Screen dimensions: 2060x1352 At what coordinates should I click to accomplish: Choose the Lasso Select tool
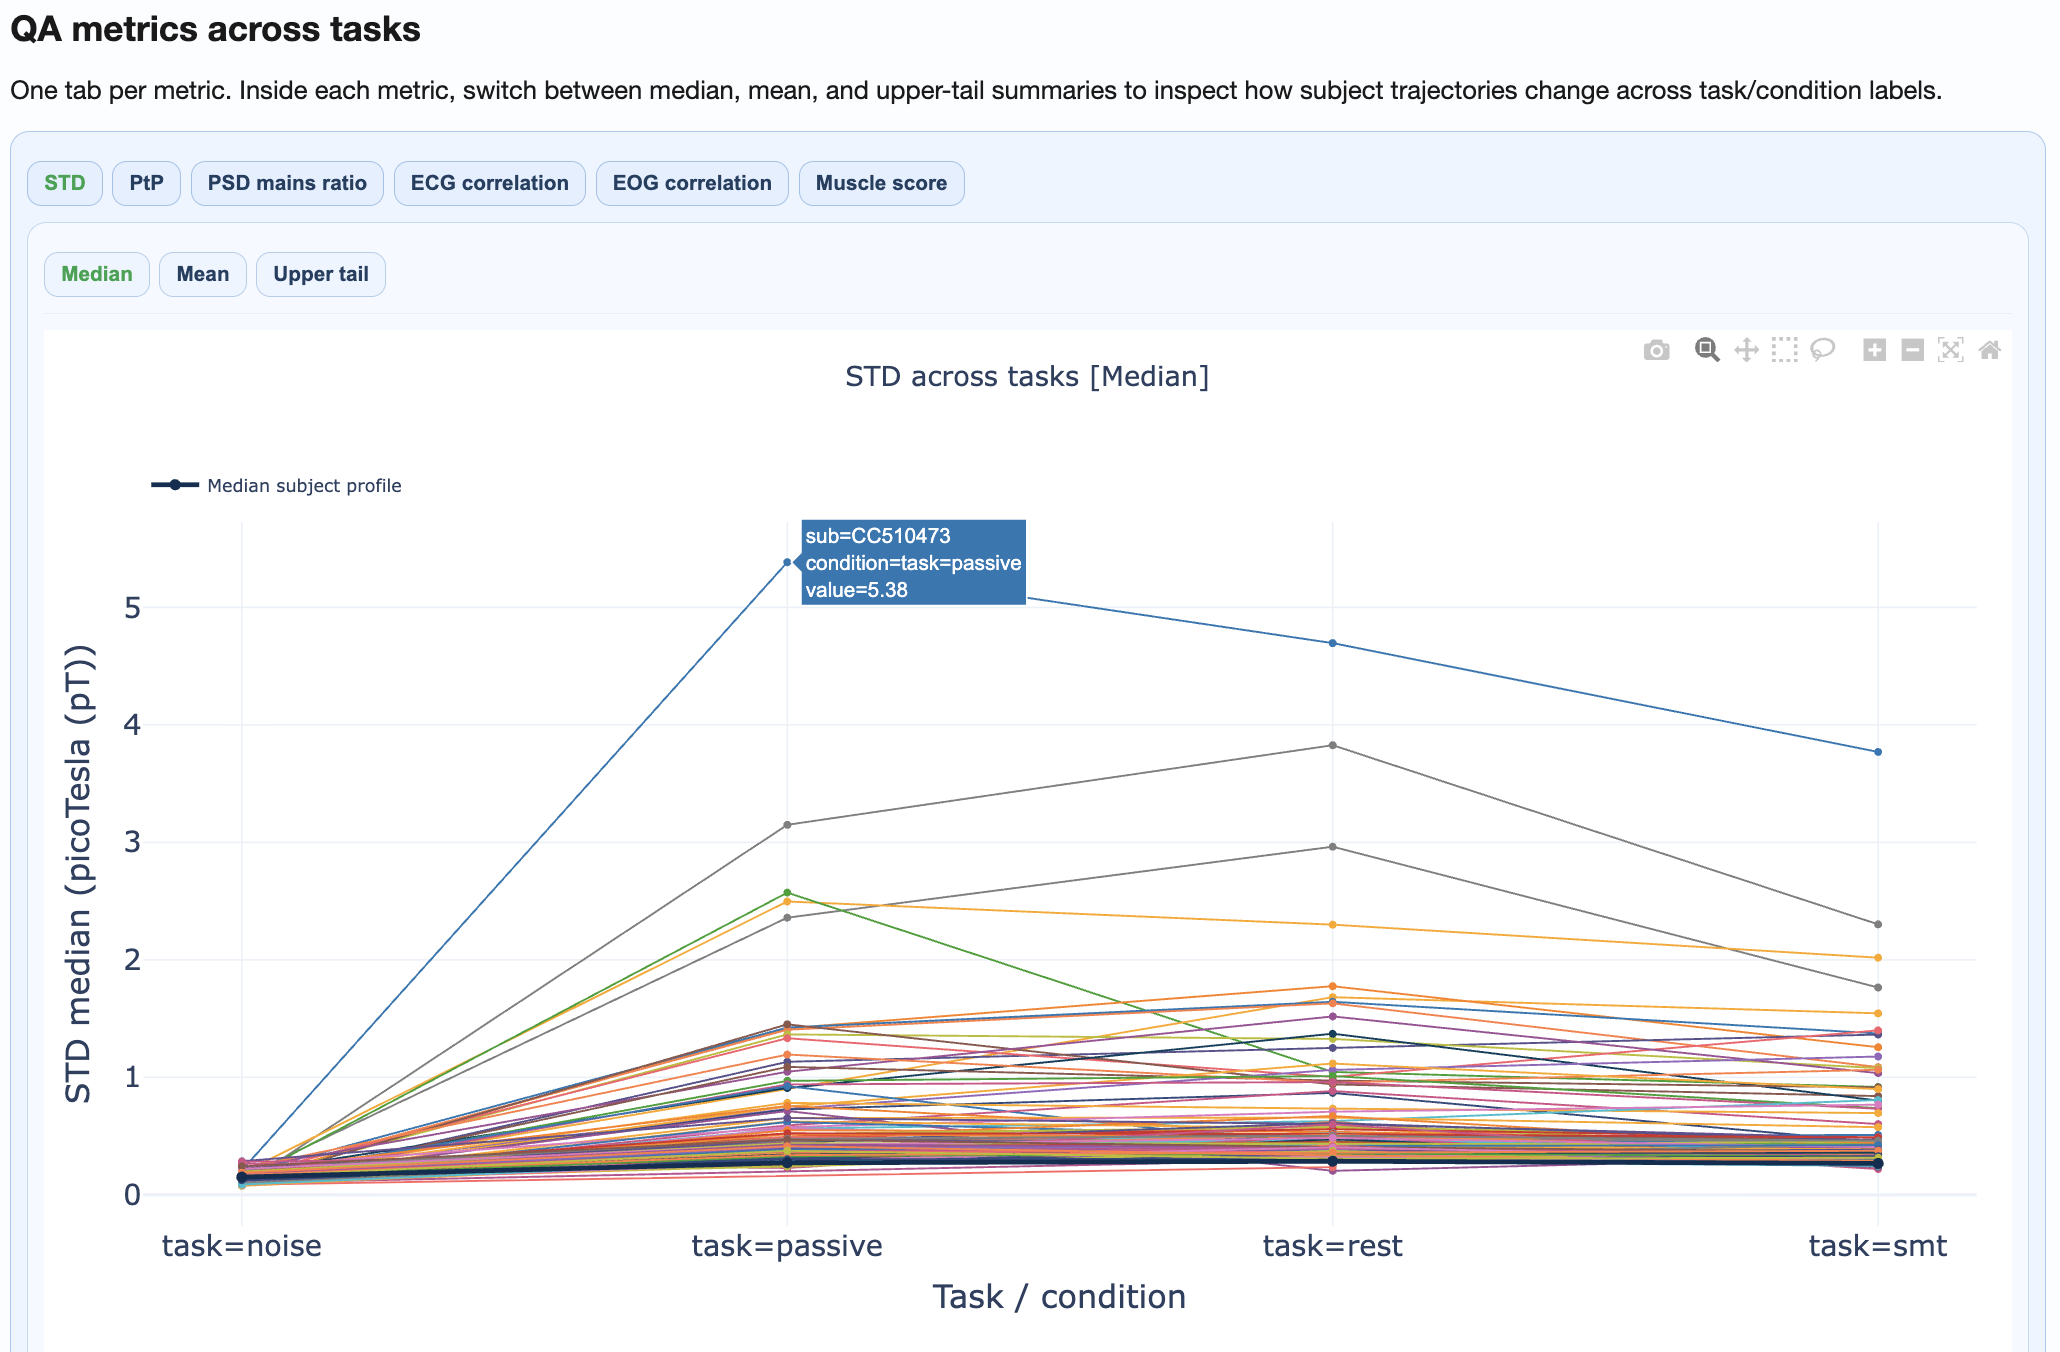(x=1823, y=350)
